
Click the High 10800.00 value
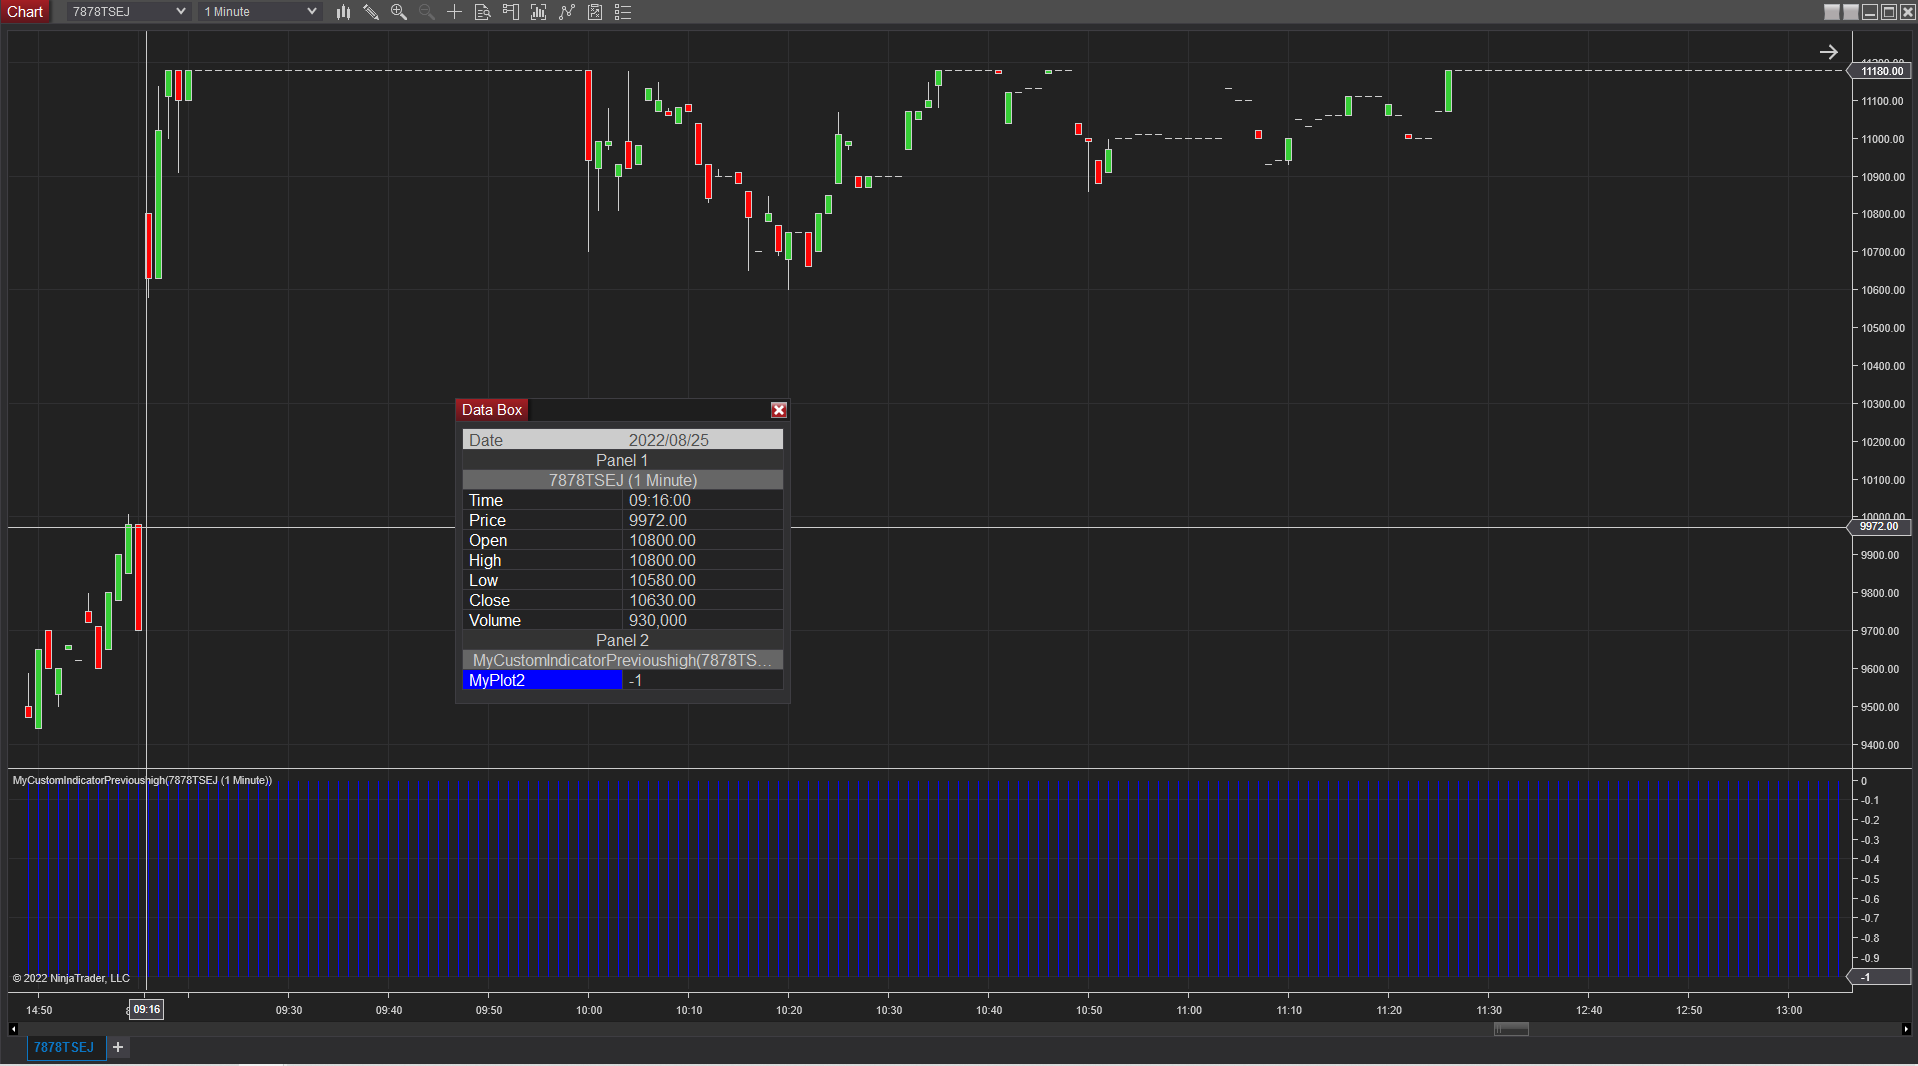click(x=662, y=560)
